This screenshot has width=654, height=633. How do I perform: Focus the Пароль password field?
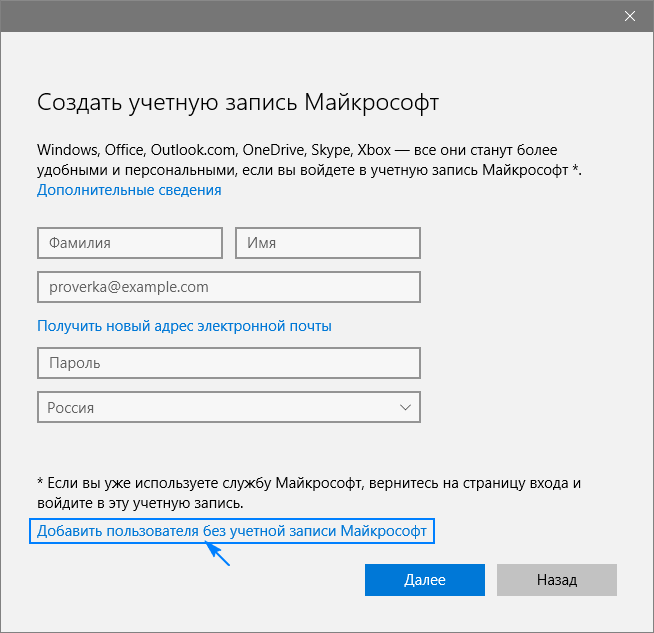pos(228,362)
